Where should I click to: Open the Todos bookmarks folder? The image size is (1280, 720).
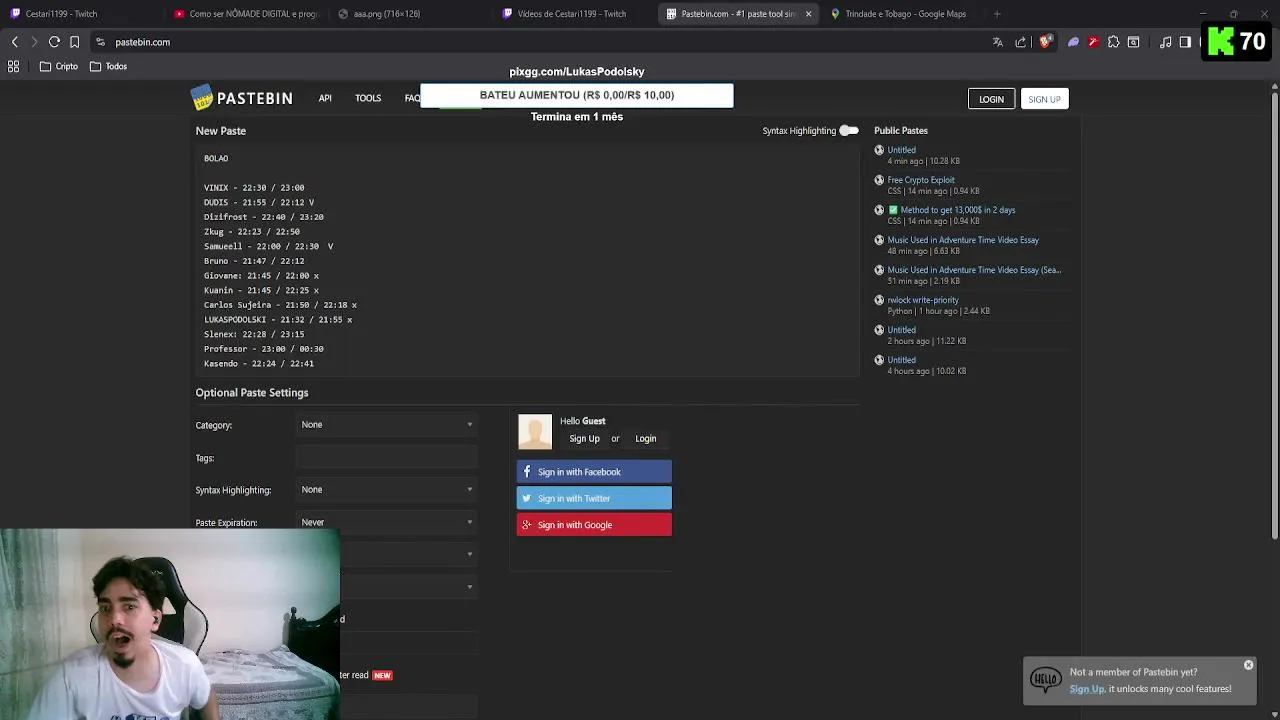tap(109, 66)
